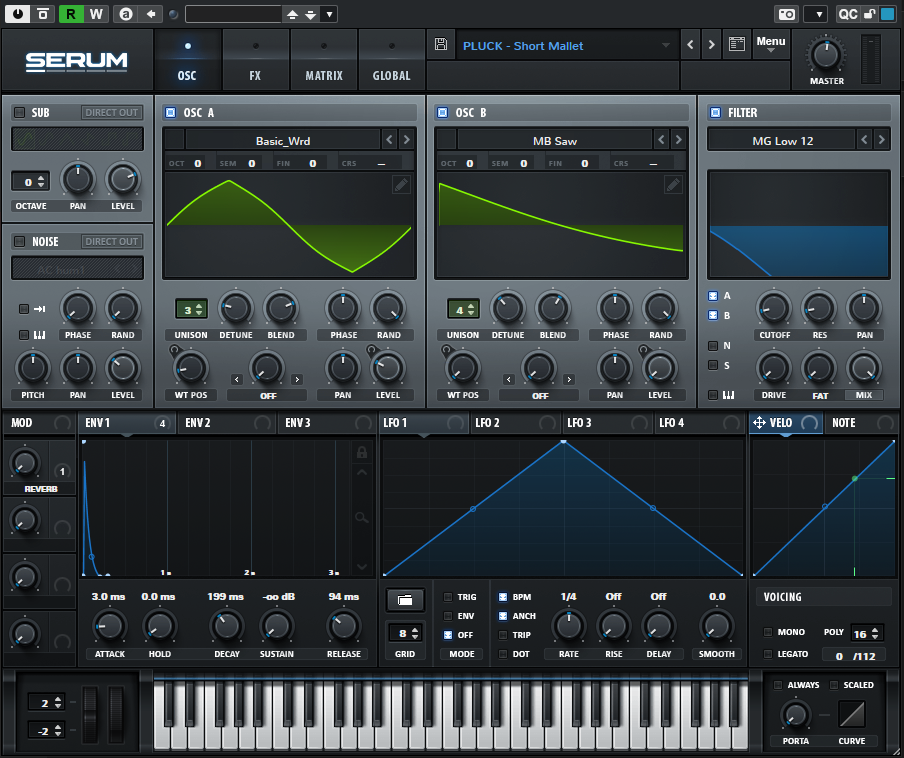Enable the SUB oscillator

19,113
